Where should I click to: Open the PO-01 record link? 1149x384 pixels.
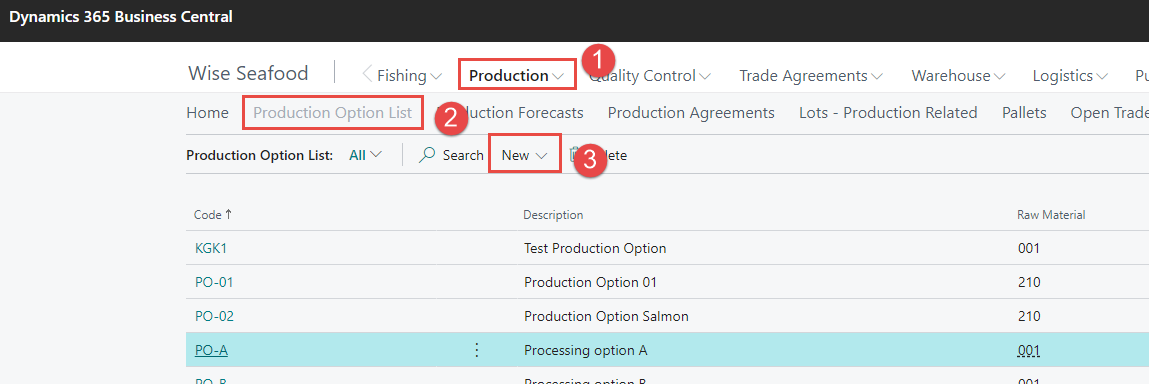[214, 282]
